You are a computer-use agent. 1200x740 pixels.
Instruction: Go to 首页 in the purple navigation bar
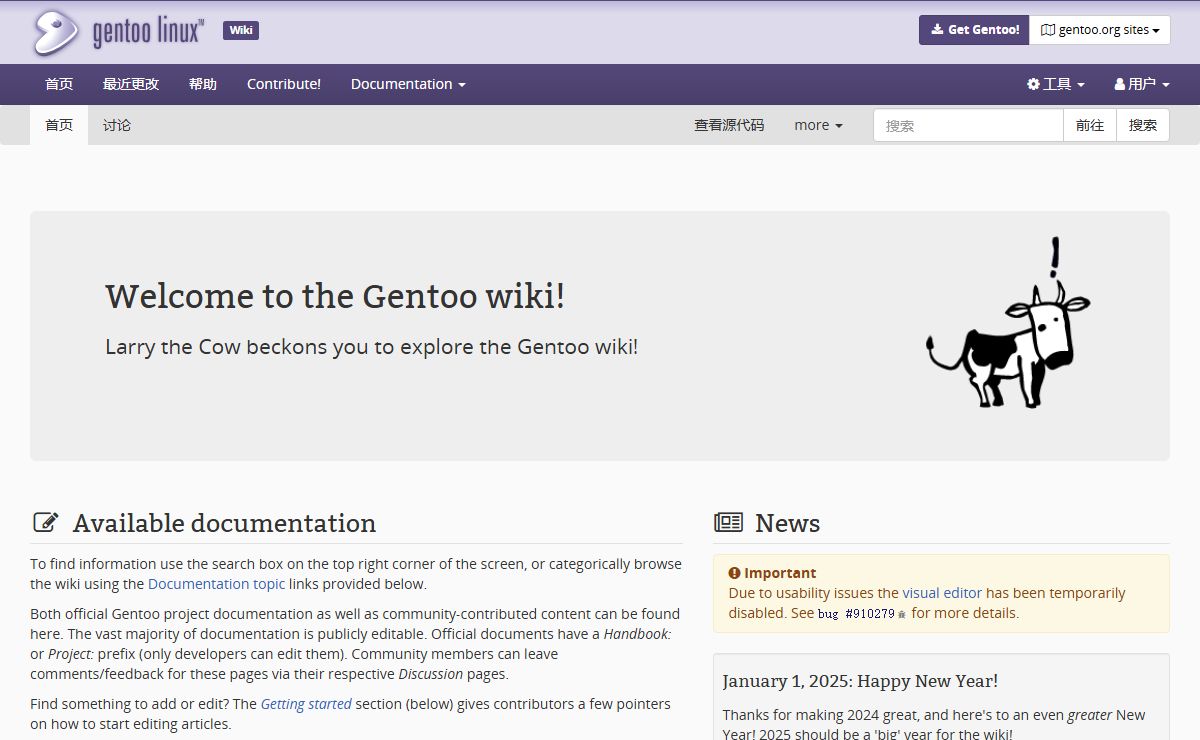(x=59, y=84)
